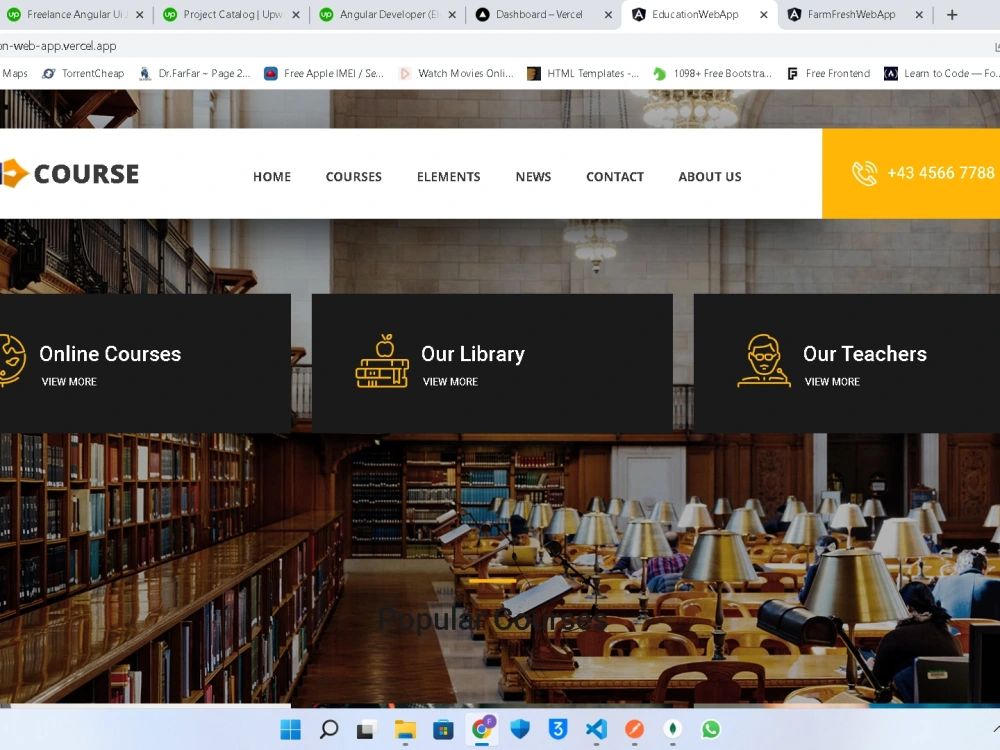
Task: Click VIEW MORE under Online Courses
Action: coord(69,381)
